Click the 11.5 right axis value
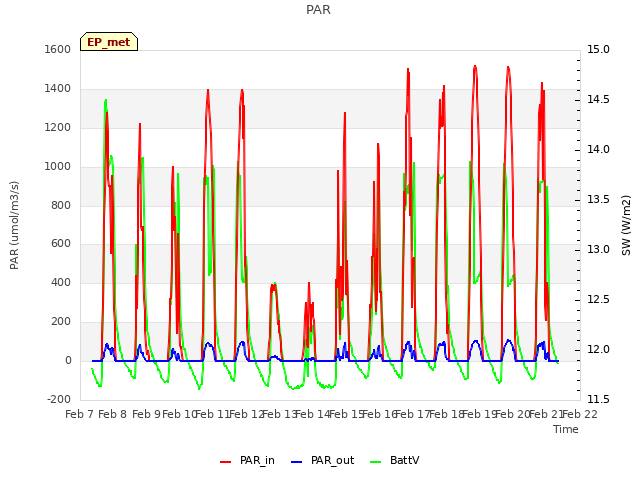The width and height of the screenshot is (640, 480). (x=598, y=400)
